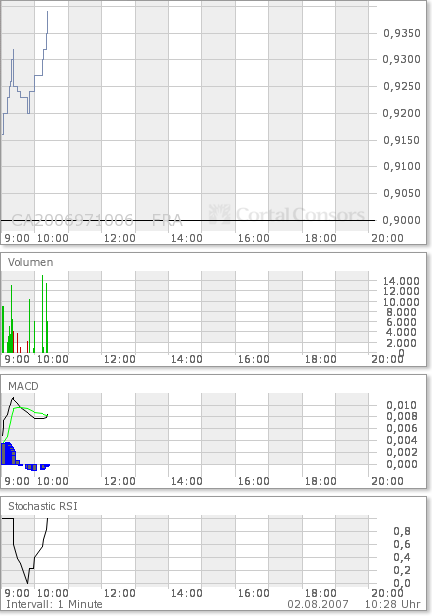This screenshot has width=432, height=616.
Task: Select the 0,9050 price axis value
Action: (x=401, y=193)
